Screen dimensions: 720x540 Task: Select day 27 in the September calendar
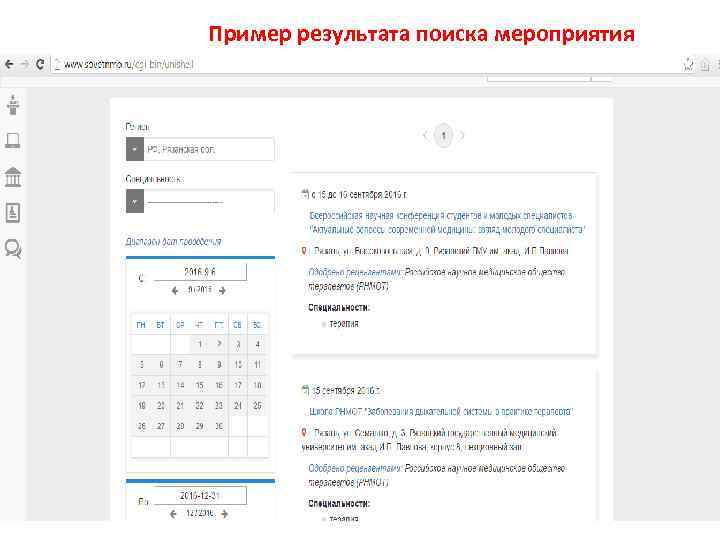(x=161, y=426)
